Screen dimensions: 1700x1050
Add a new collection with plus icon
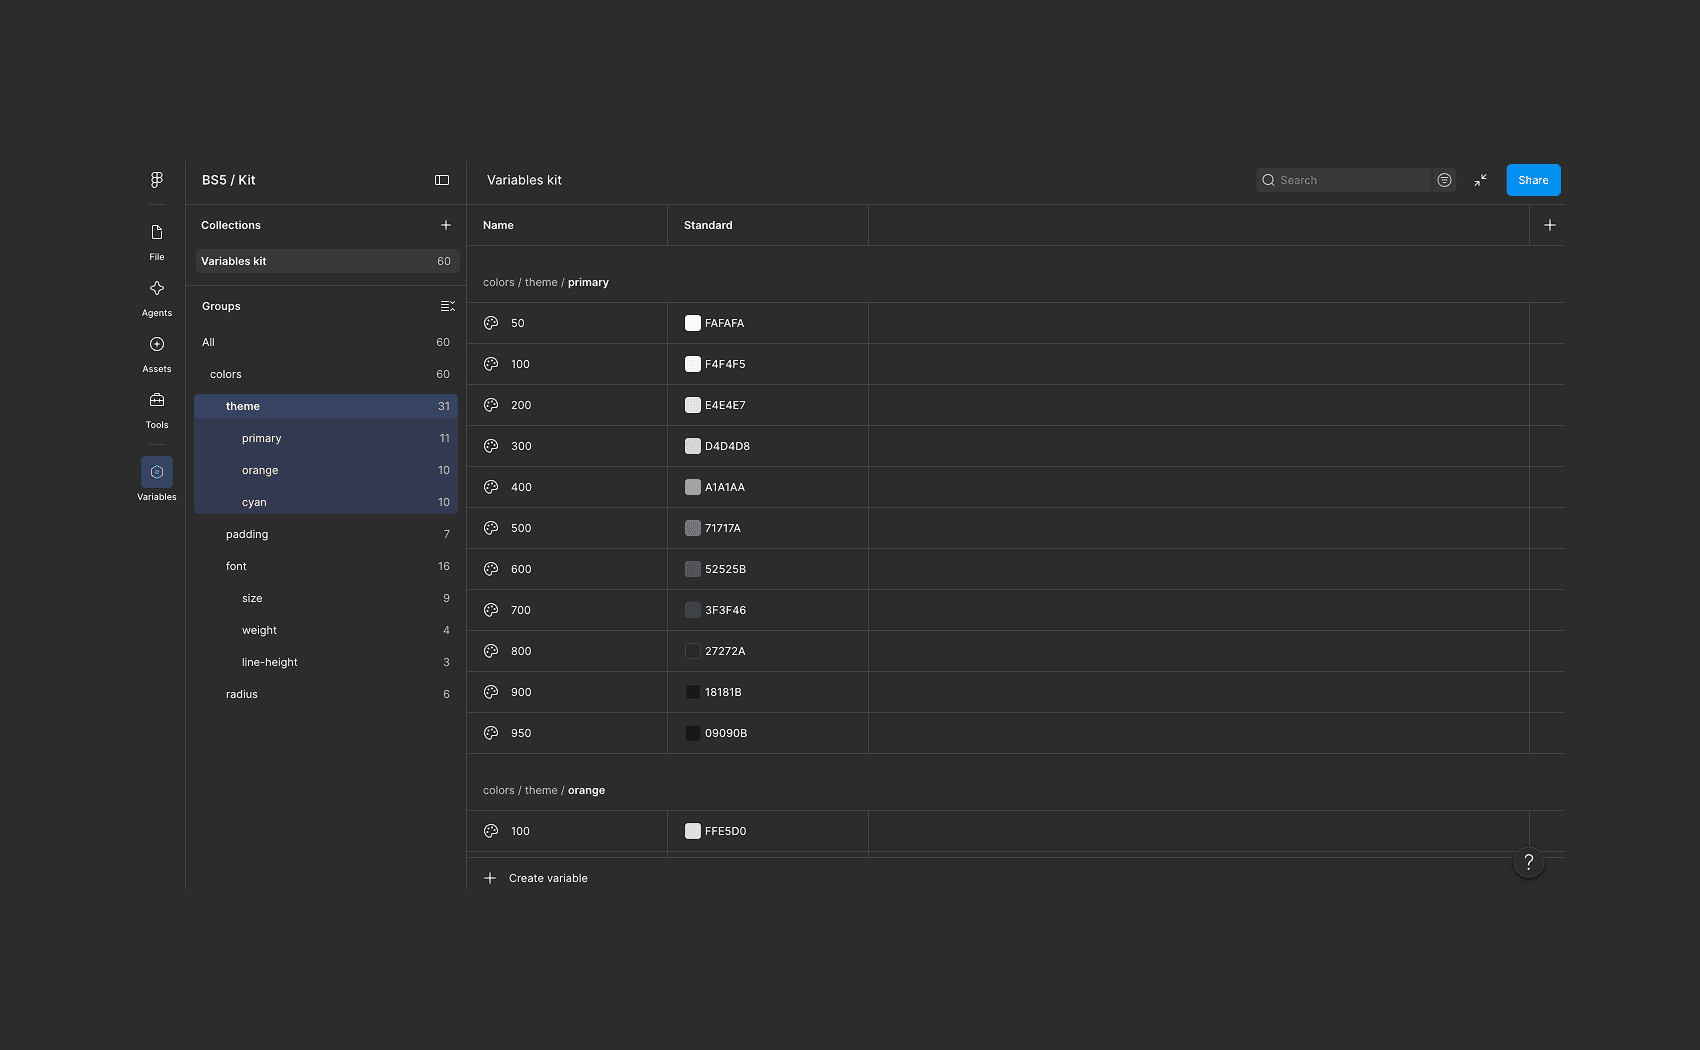(446, 225)
